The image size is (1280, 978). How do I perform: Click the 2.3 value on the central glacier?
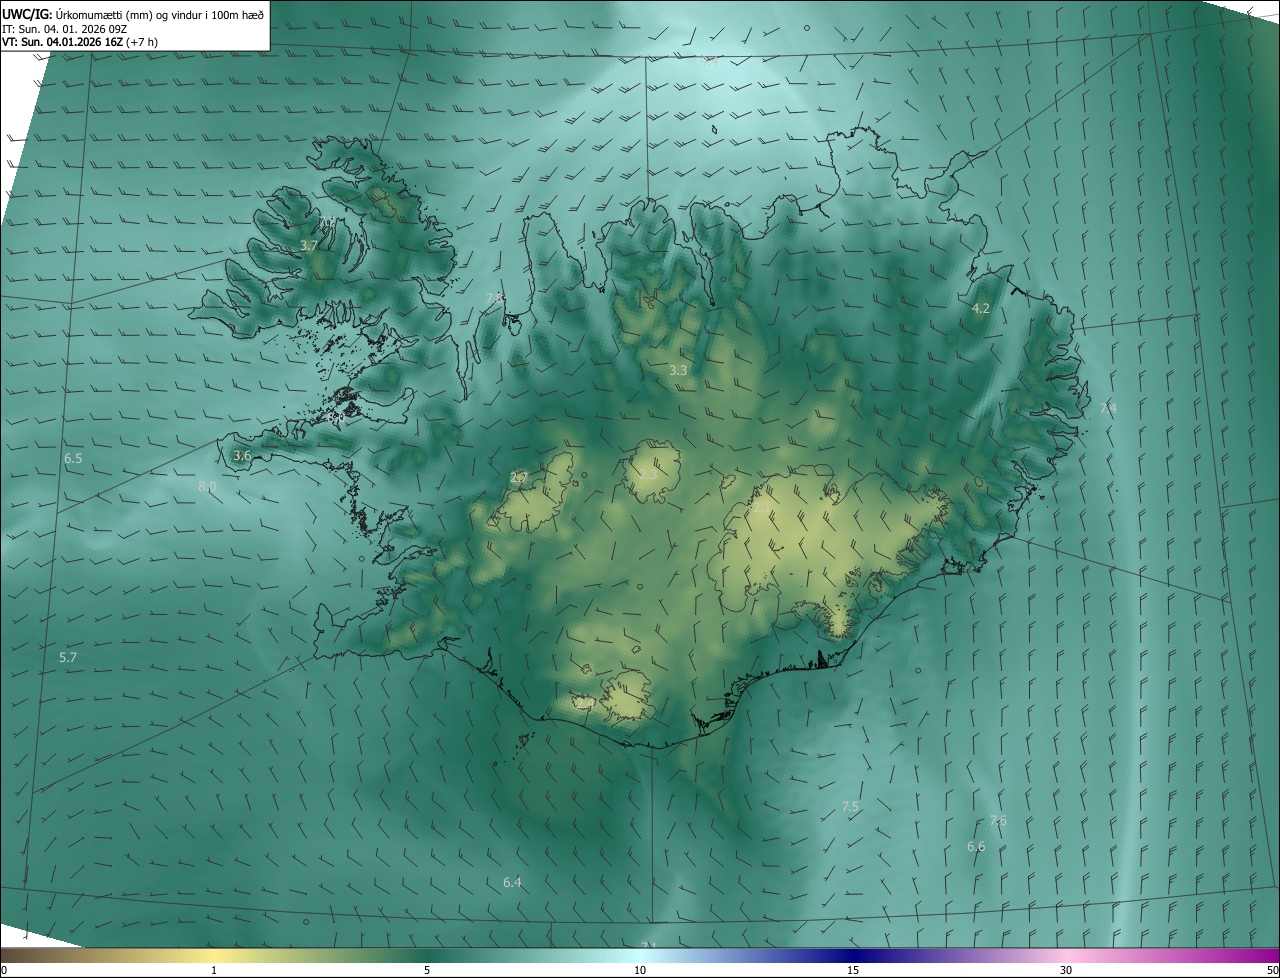648,474
